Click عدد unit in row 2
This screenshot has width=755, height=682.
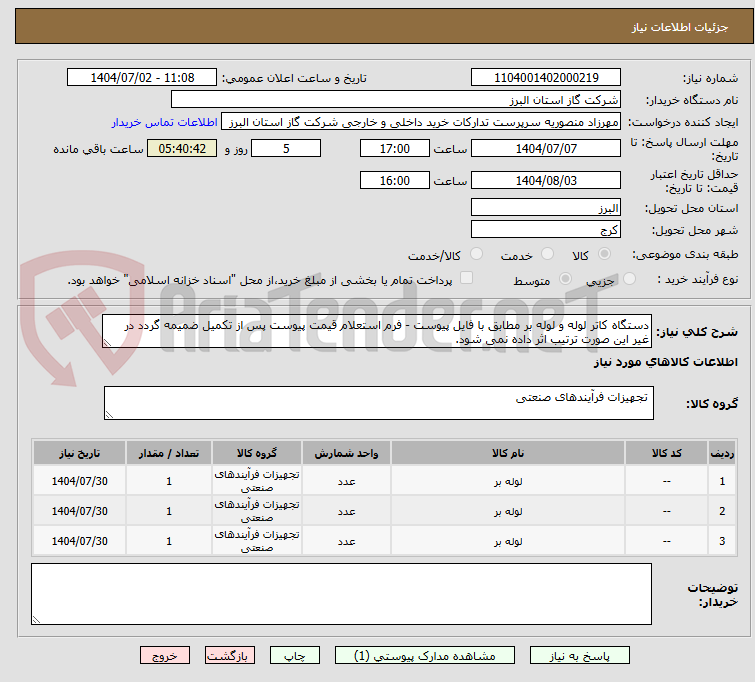(347, 511)
